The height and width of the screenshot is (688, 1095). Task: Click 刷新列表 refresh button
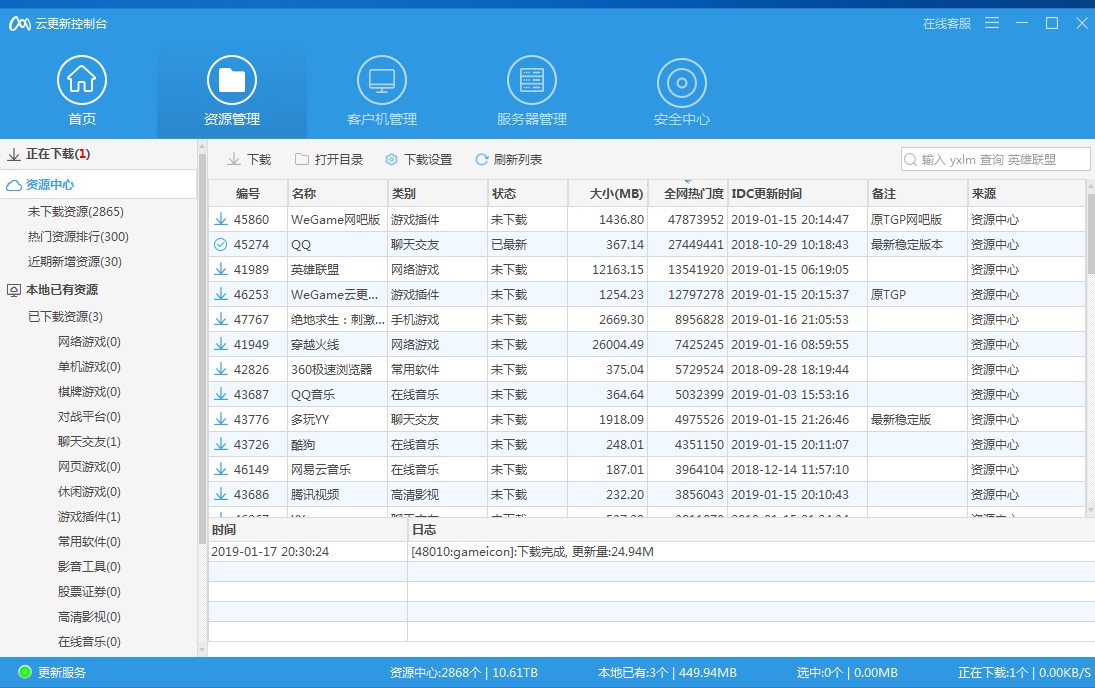pos(508,159)
